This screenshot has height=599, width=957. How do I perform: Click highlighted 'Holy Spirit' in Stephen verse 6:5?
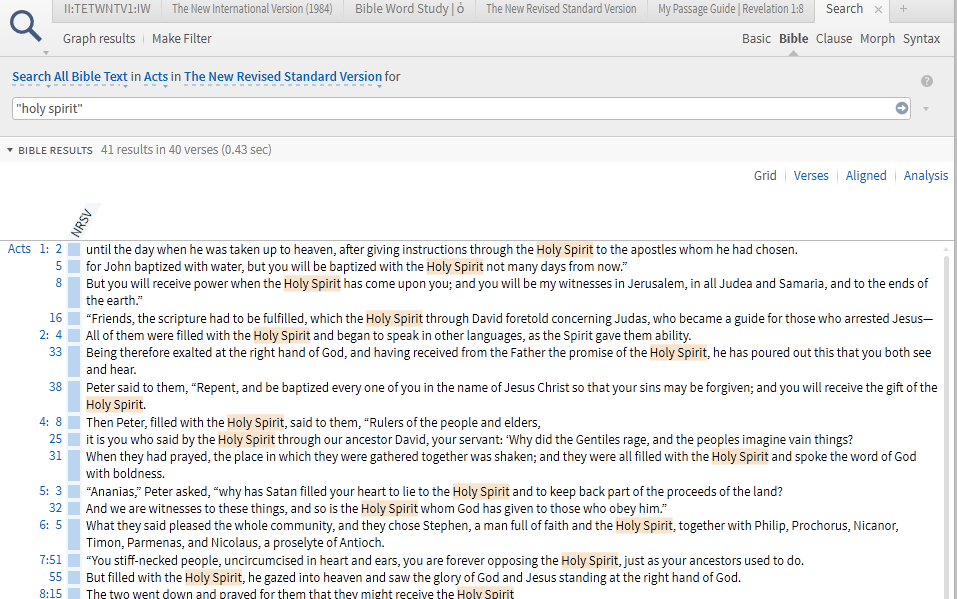(644, 525)
